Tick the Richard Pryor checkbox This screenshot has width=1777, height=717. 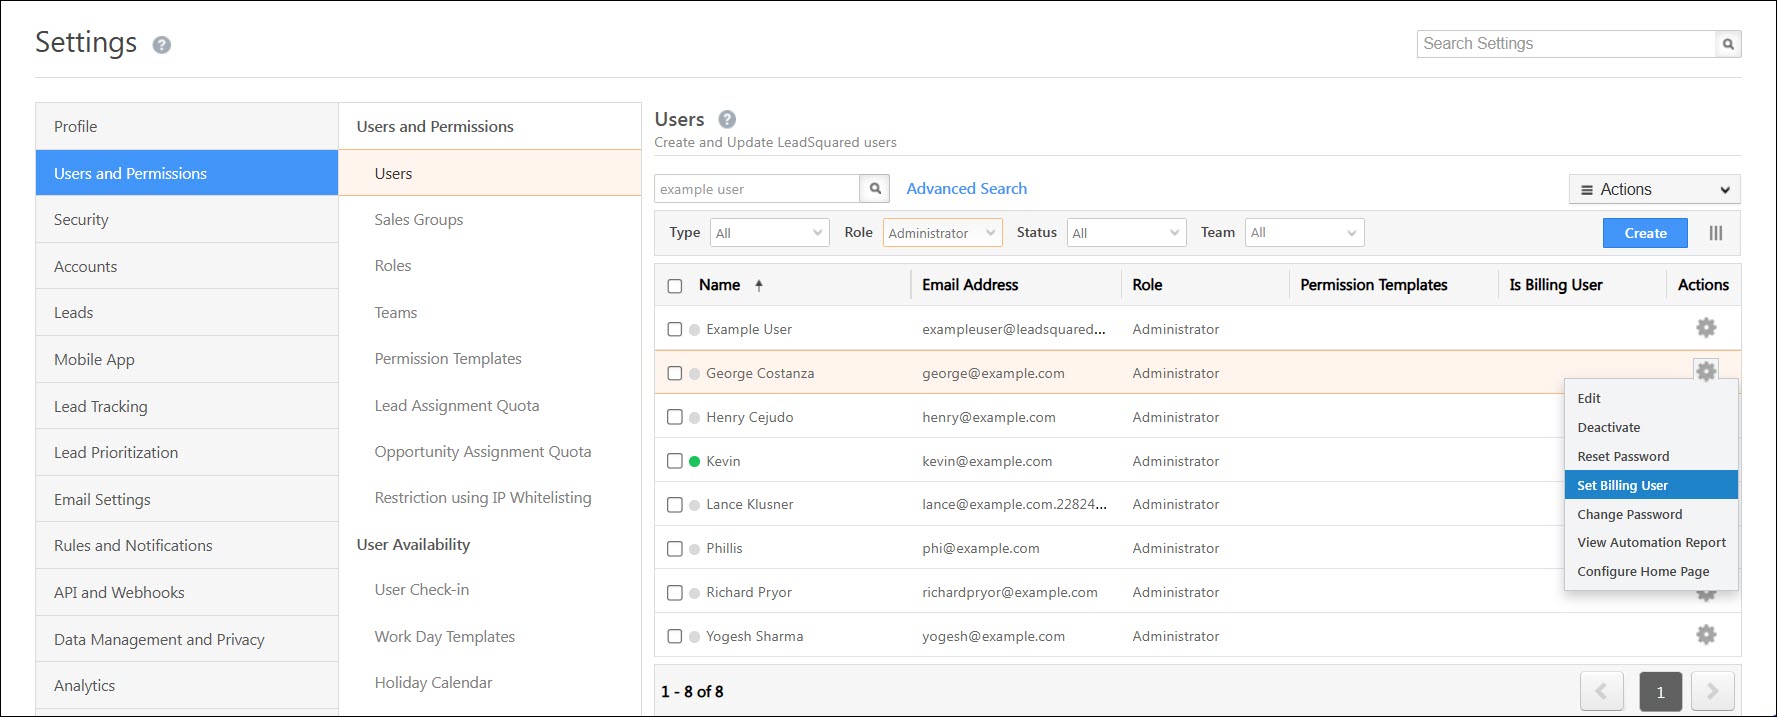(675, 593)
